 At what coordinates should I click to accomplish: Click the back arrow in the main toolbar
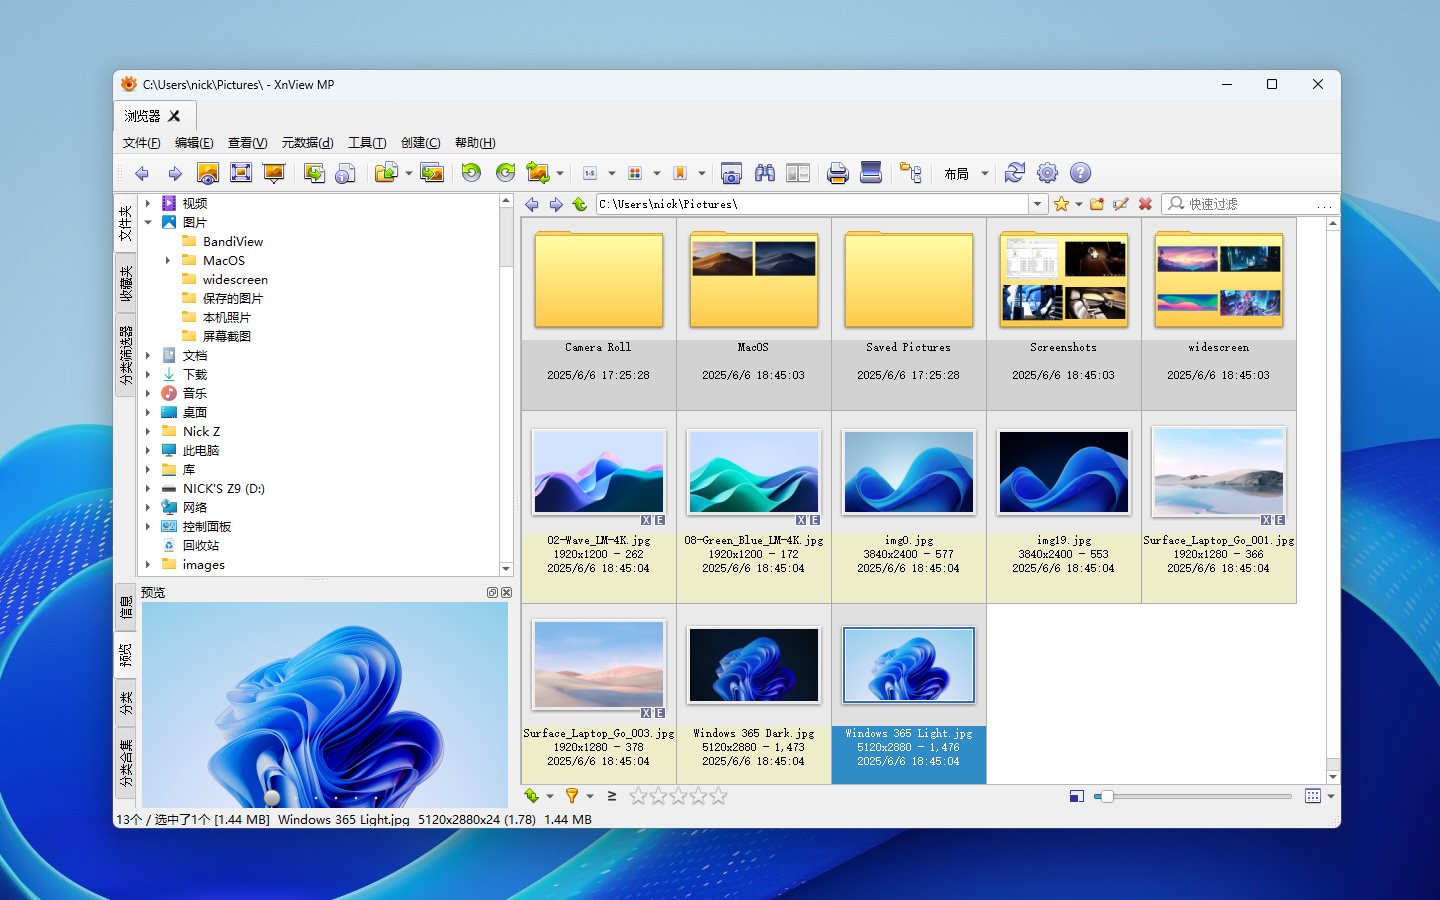point(142,173)
